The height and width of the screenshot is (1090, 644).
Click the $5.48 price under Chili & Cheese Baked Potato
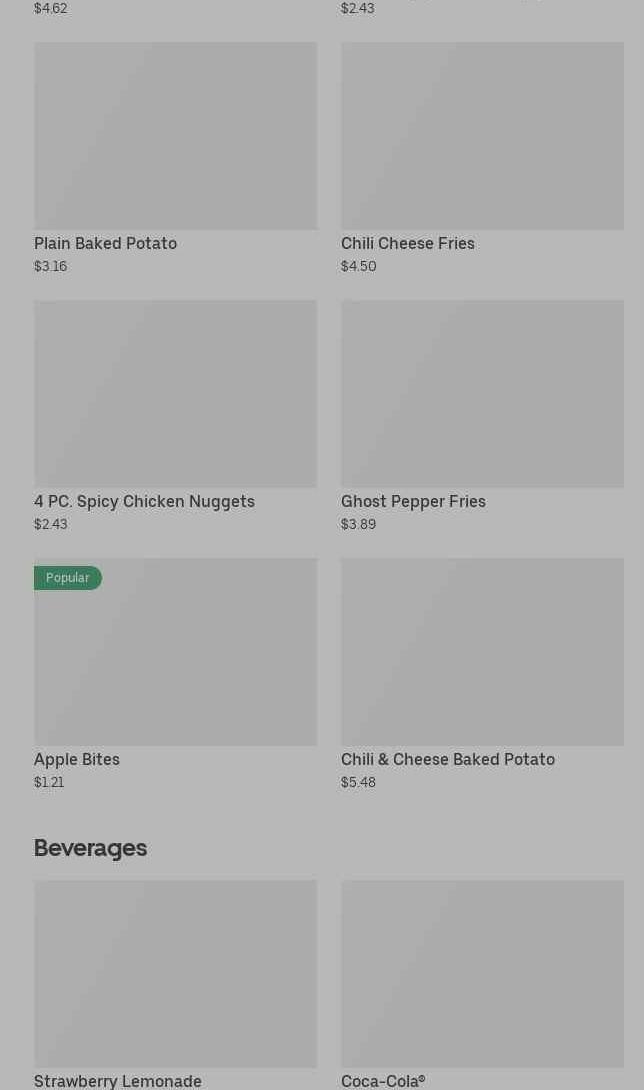point(358,782)
